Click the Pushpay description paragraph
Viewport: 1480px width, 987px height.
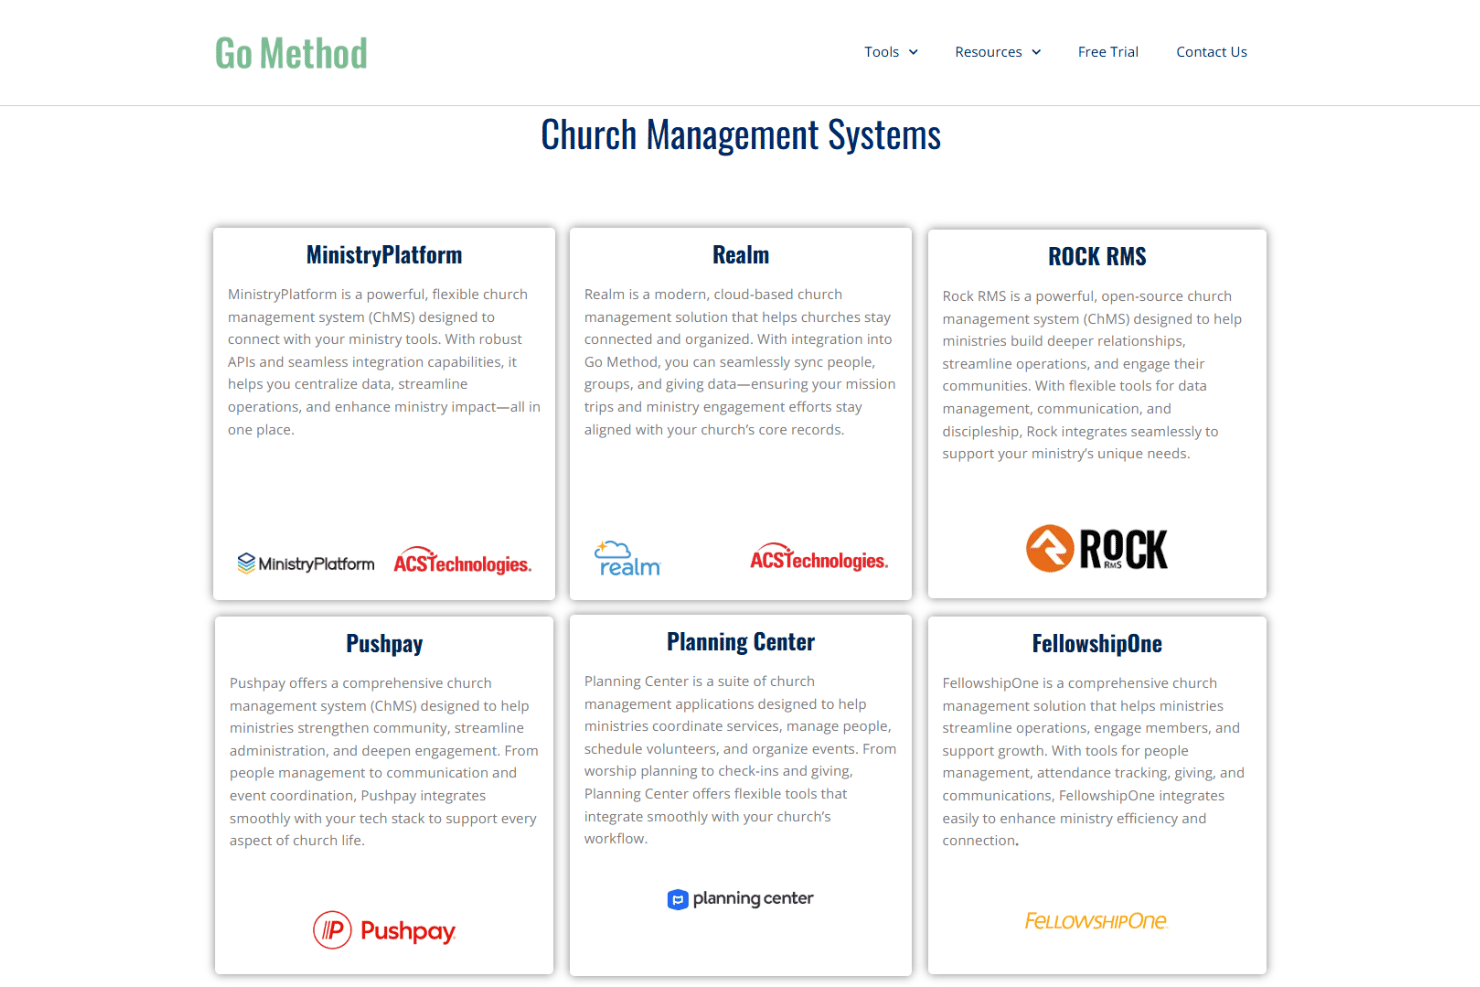point(384,762)
